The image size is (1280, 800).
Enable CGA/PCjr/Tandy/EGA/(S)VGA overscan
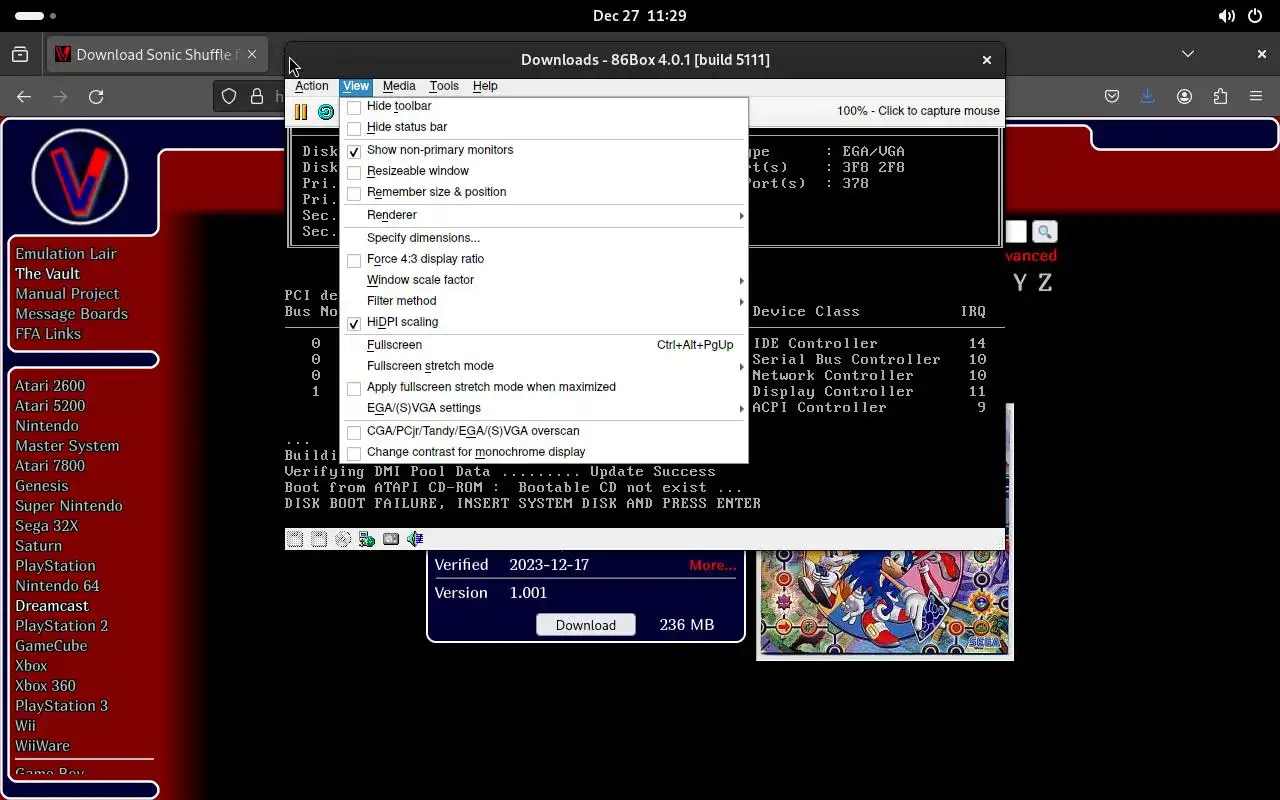tap(354, 432)
